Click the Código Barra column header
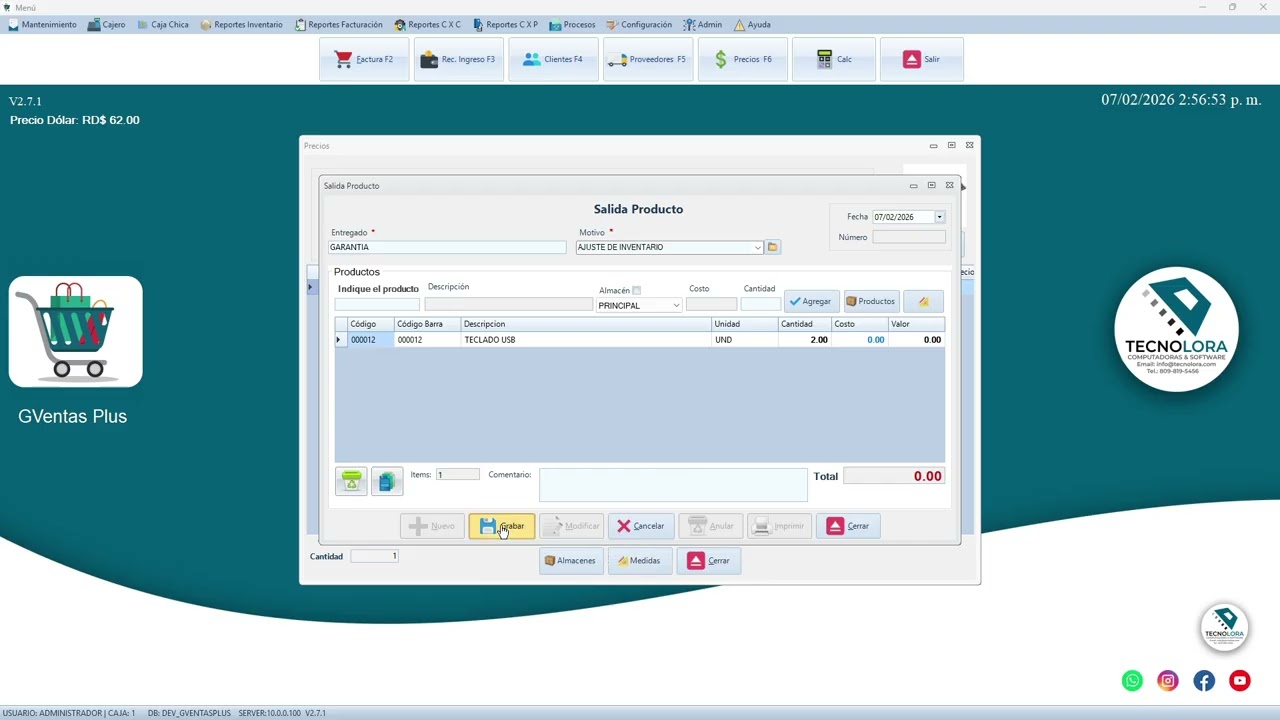Viewport: 1280px width, 720px height. tap(427, 324)
